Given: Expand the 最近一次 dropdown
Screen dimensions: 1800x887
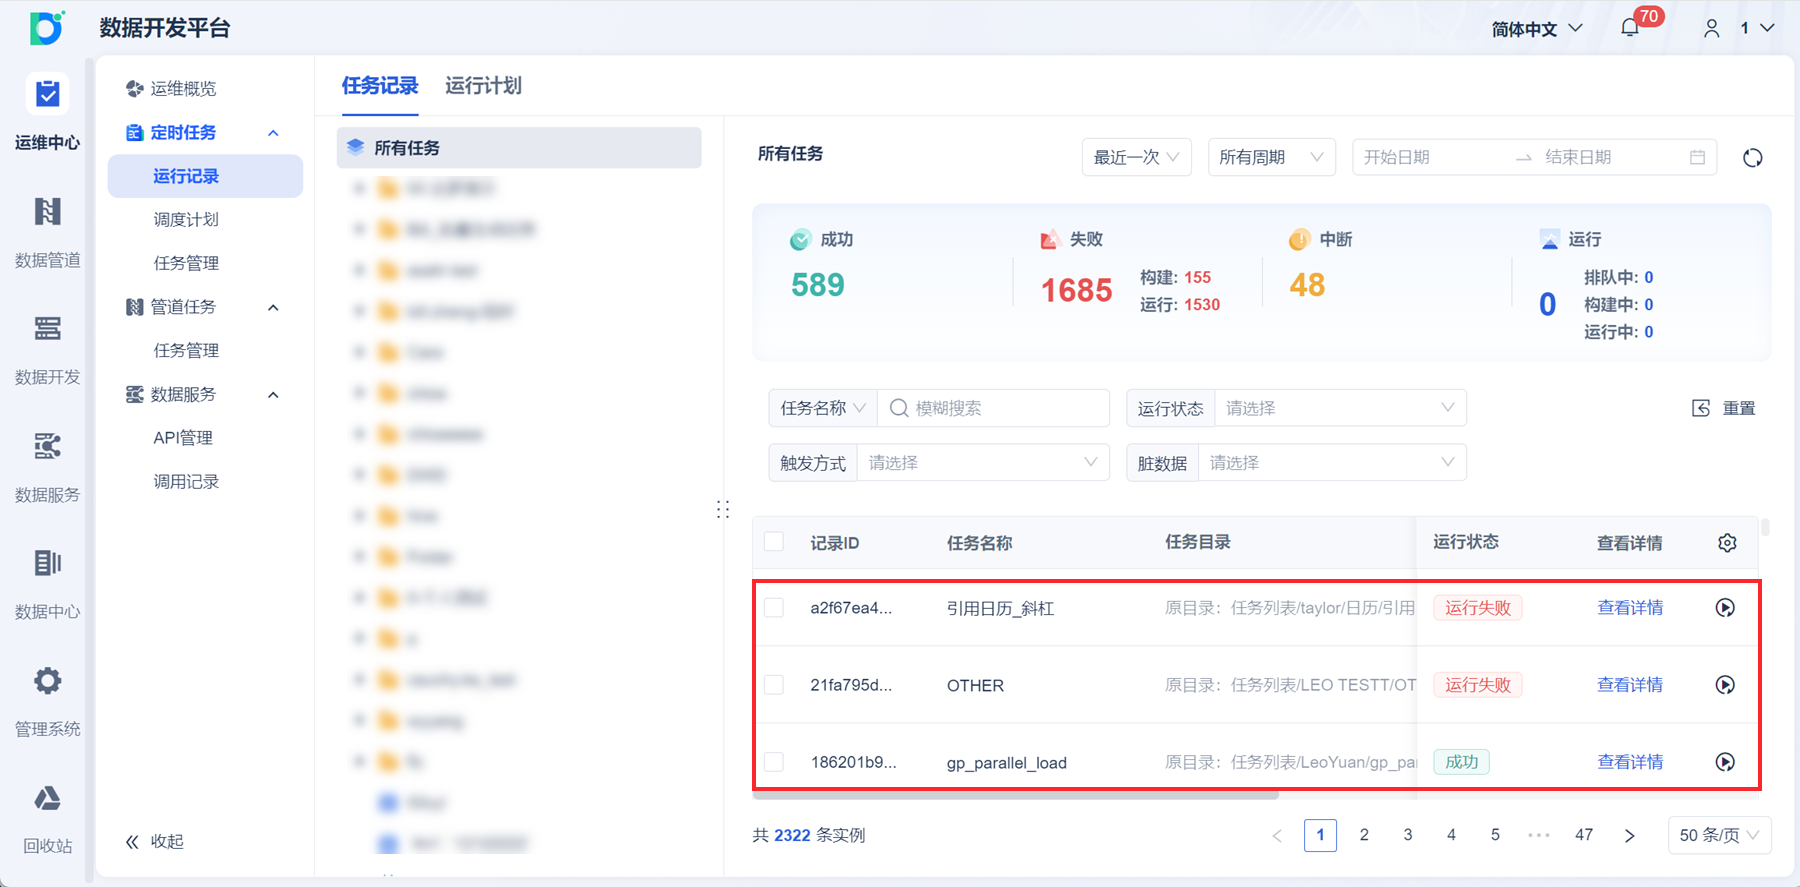Looking at the screenshot, I should point(1136,157).
